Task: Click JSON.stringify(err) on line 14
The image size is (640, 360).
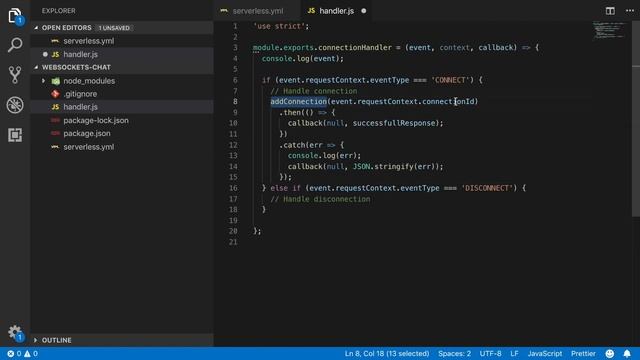Action: pyautogui.click(x=396, y=167)
